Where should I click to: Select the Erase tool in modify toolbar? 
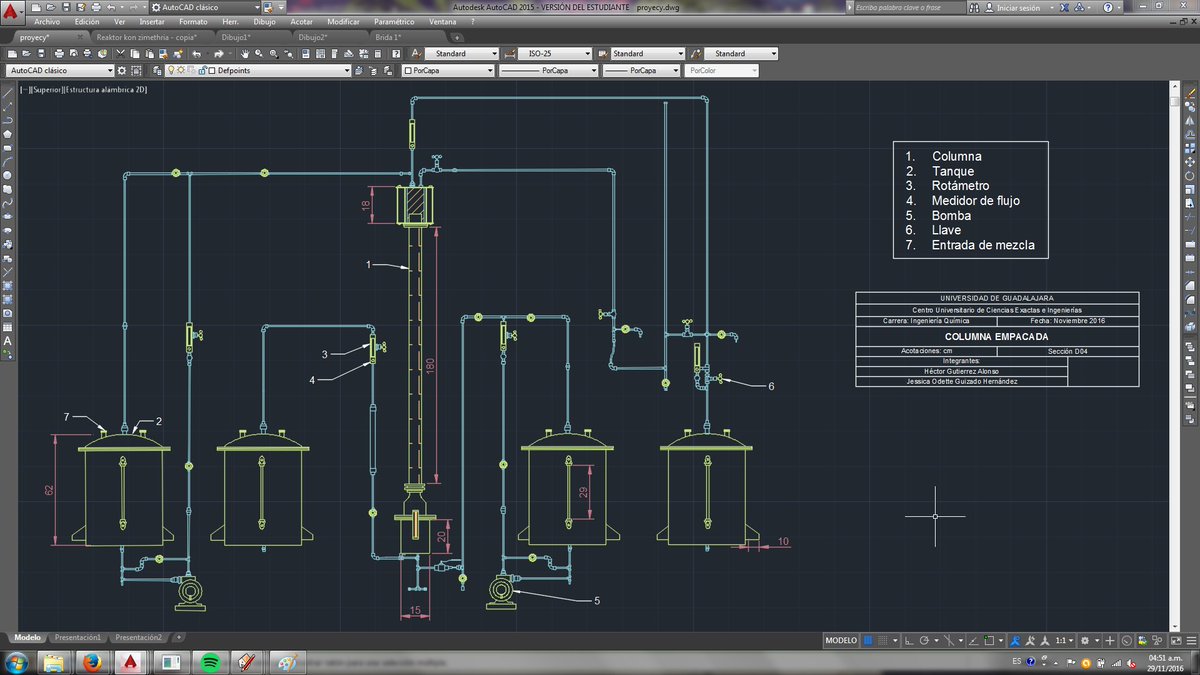pyautogui.click(x=1190, y=94)
